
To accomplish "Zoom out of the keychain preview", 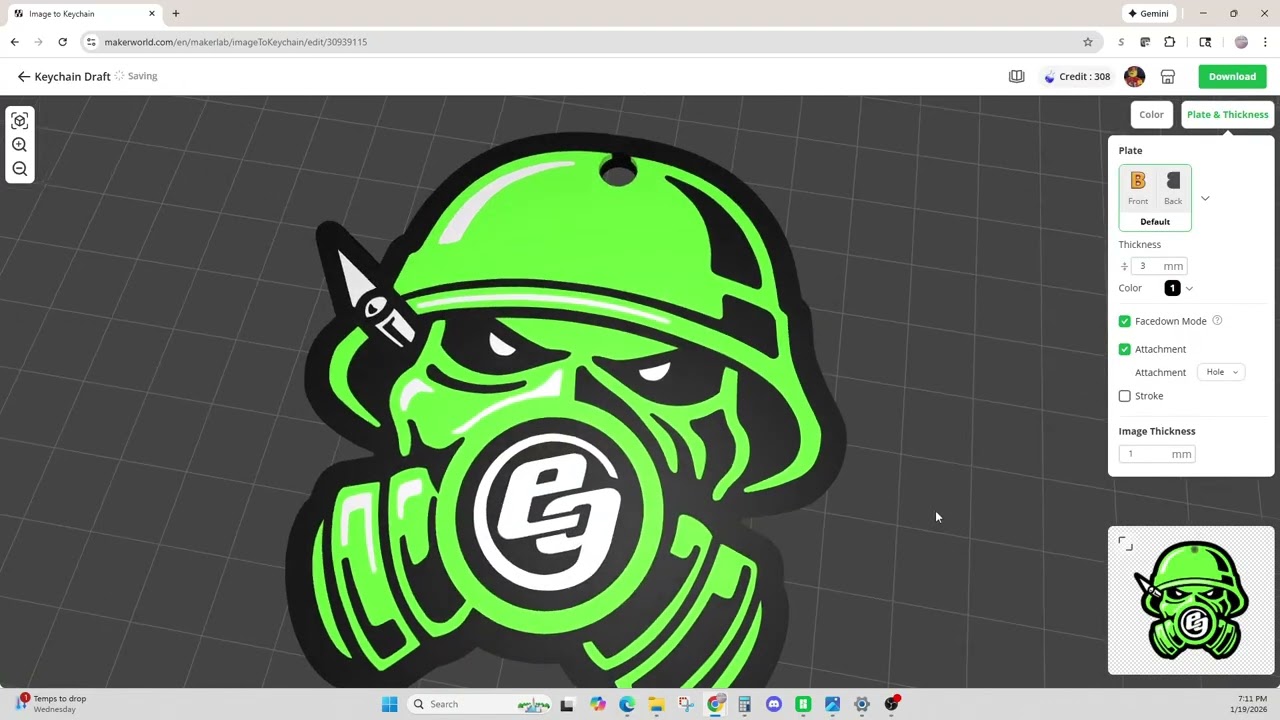I will click(19, 169).
